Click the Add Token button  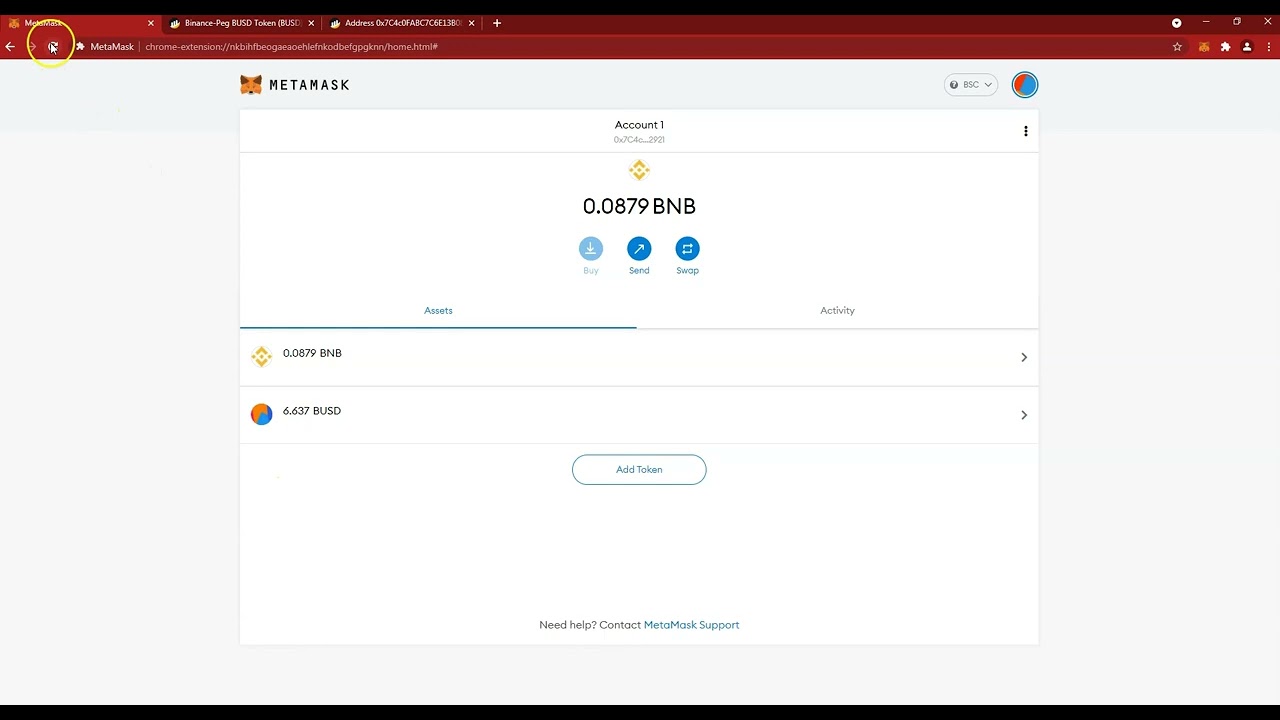click(639, 469)
